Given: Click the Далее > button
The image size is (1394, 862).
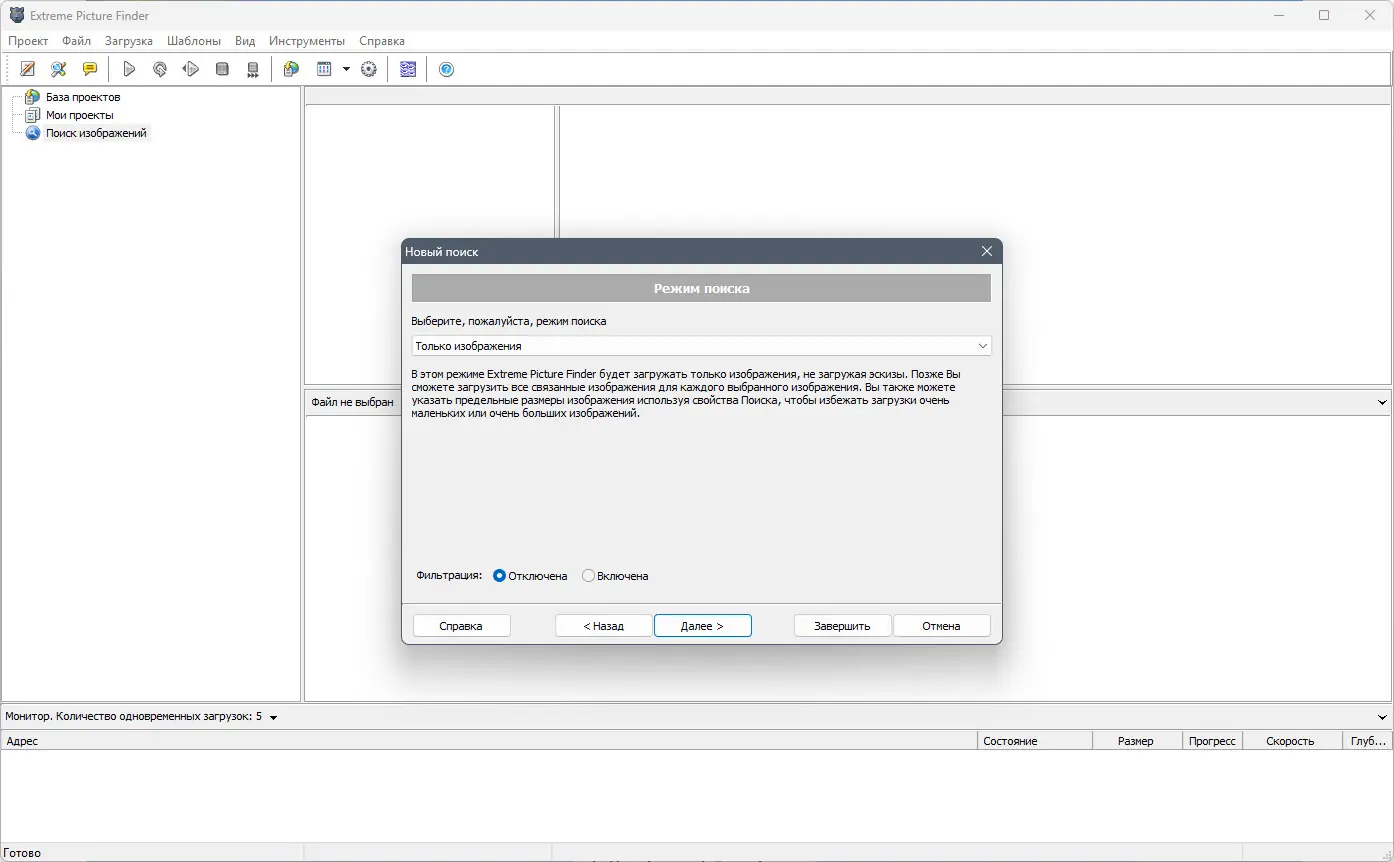Looking at the screenshot, I should click(702, 626).
